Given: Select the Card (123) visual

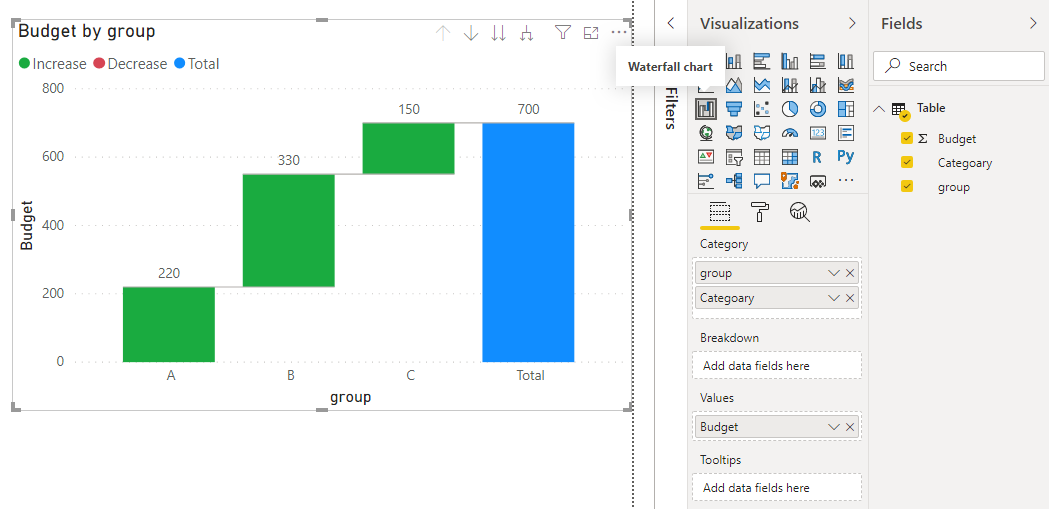Looking at the screenshot, I should click(818, 132).
